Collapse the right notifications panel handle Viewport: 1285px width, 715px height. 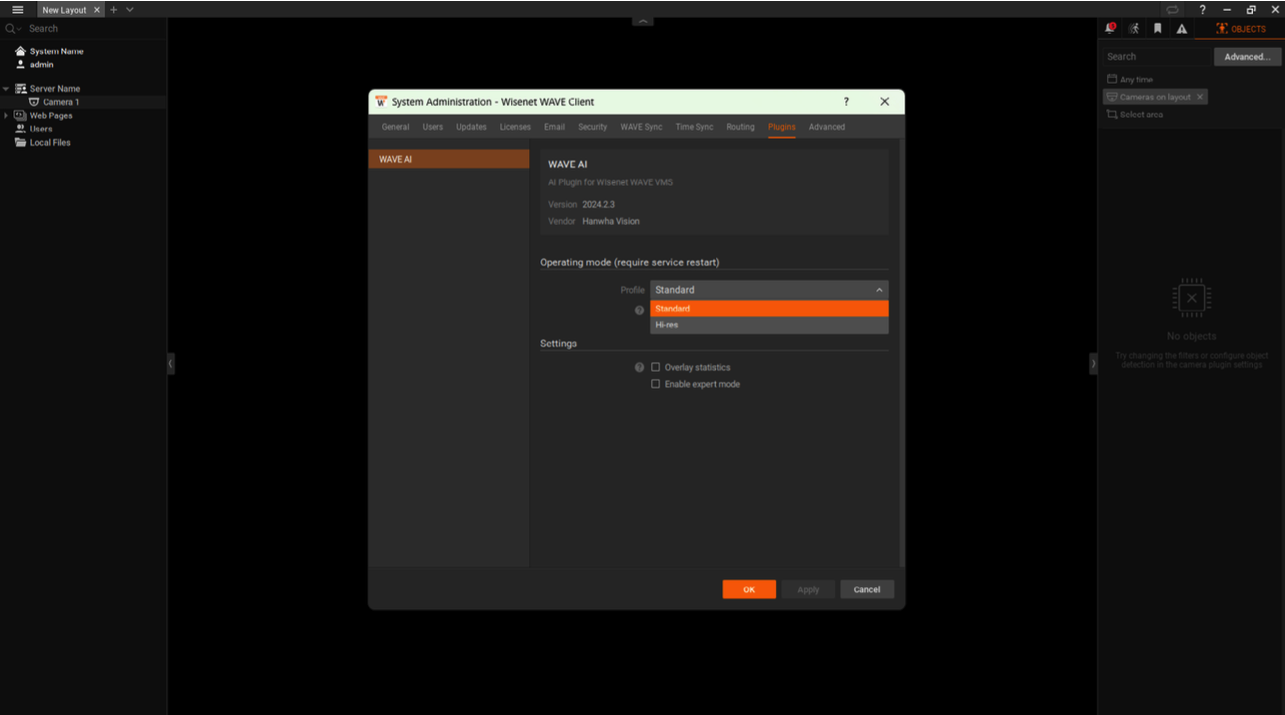1093,364
